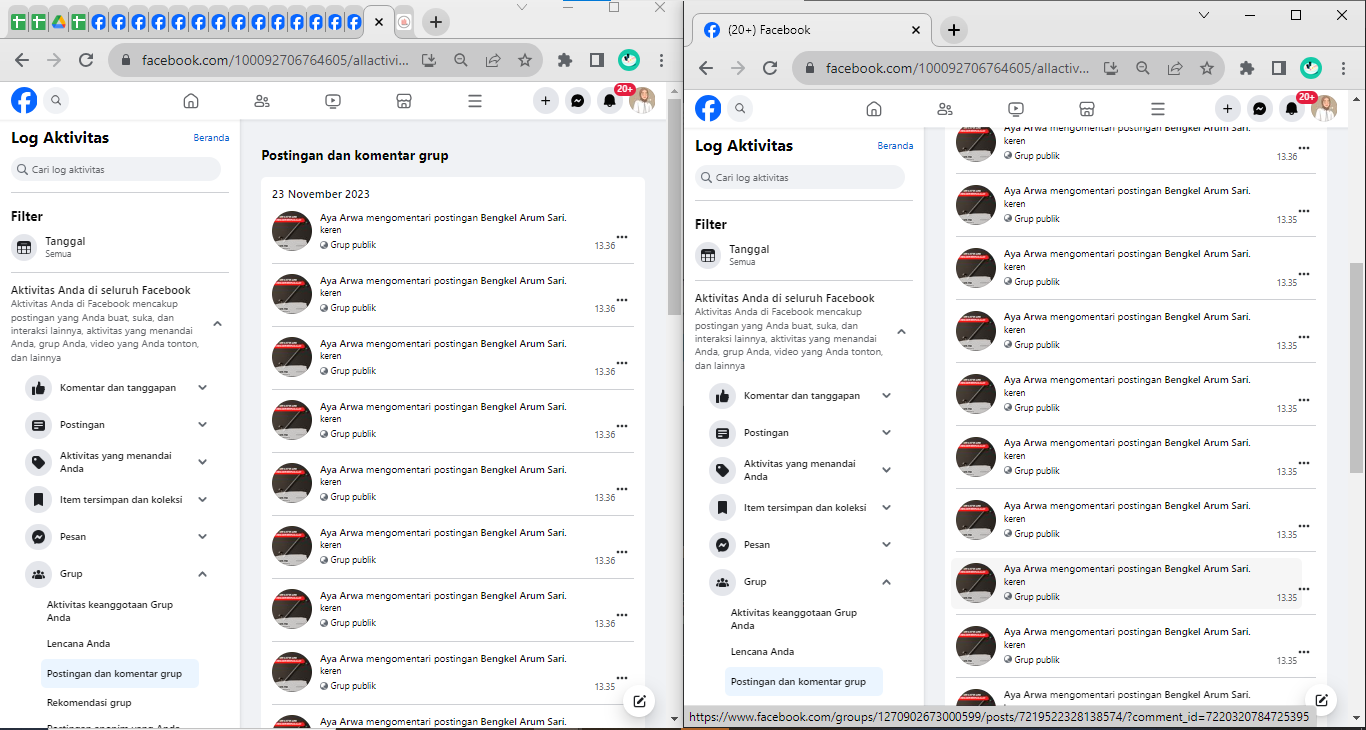Open Tanggal filter in left window
The width and height of the screenshot is (1366, 730).
click(x=120, y=247)
